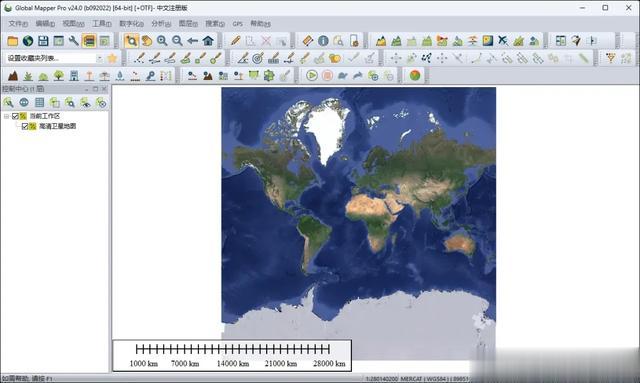Screen dimensions: 640x383
Task: Click the favorites star button
Action: point(112,58)
